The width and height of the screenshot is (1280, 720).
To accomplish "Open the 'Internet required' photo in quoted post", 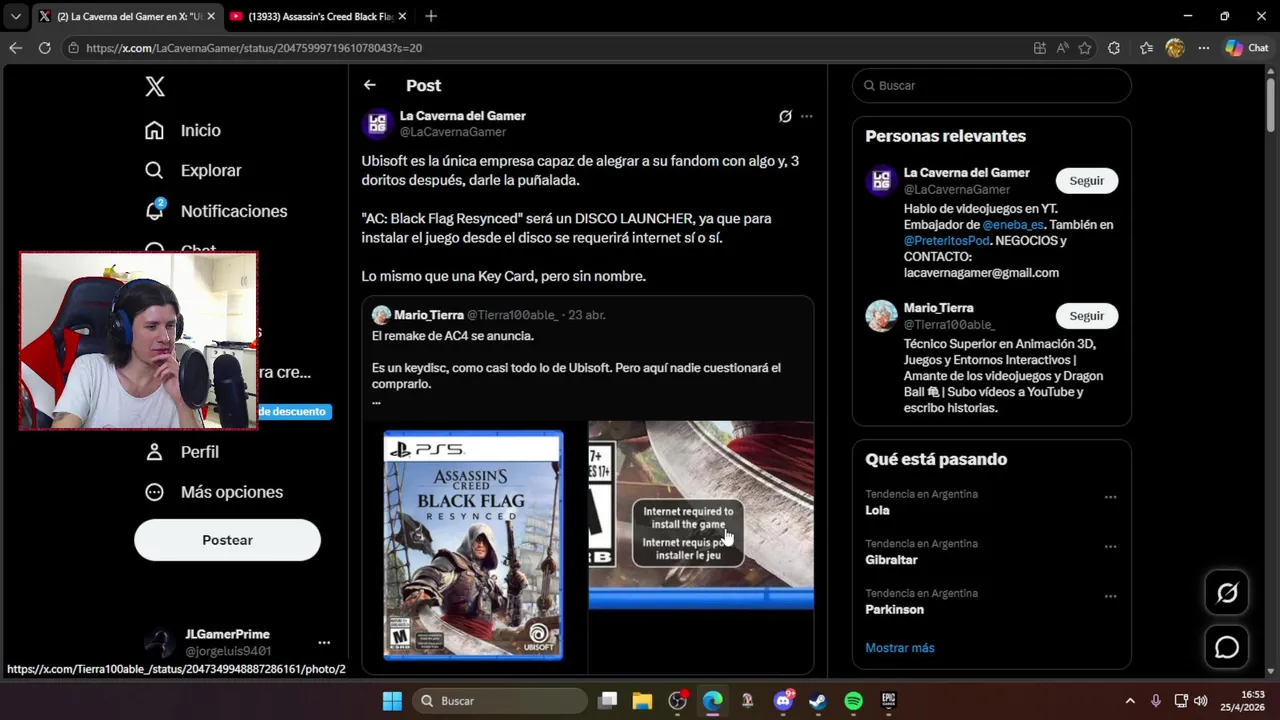I will pyautogui.click(x=701, y=515).
